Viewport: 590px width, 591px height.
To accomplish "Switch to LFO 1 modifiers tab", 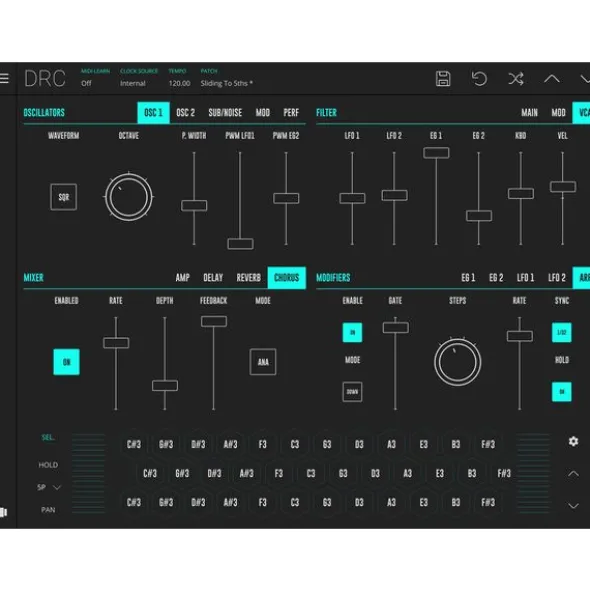I will point(525,278).
